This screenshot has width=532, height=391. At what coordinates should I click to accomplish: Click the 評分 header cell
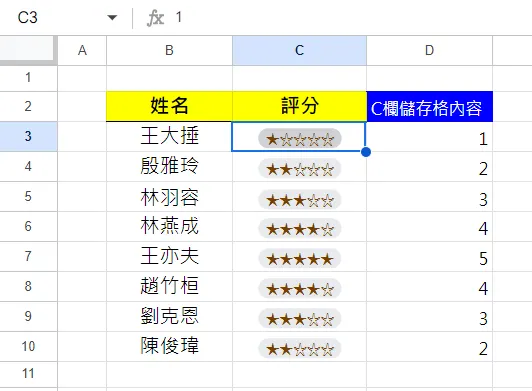[299, 106]
